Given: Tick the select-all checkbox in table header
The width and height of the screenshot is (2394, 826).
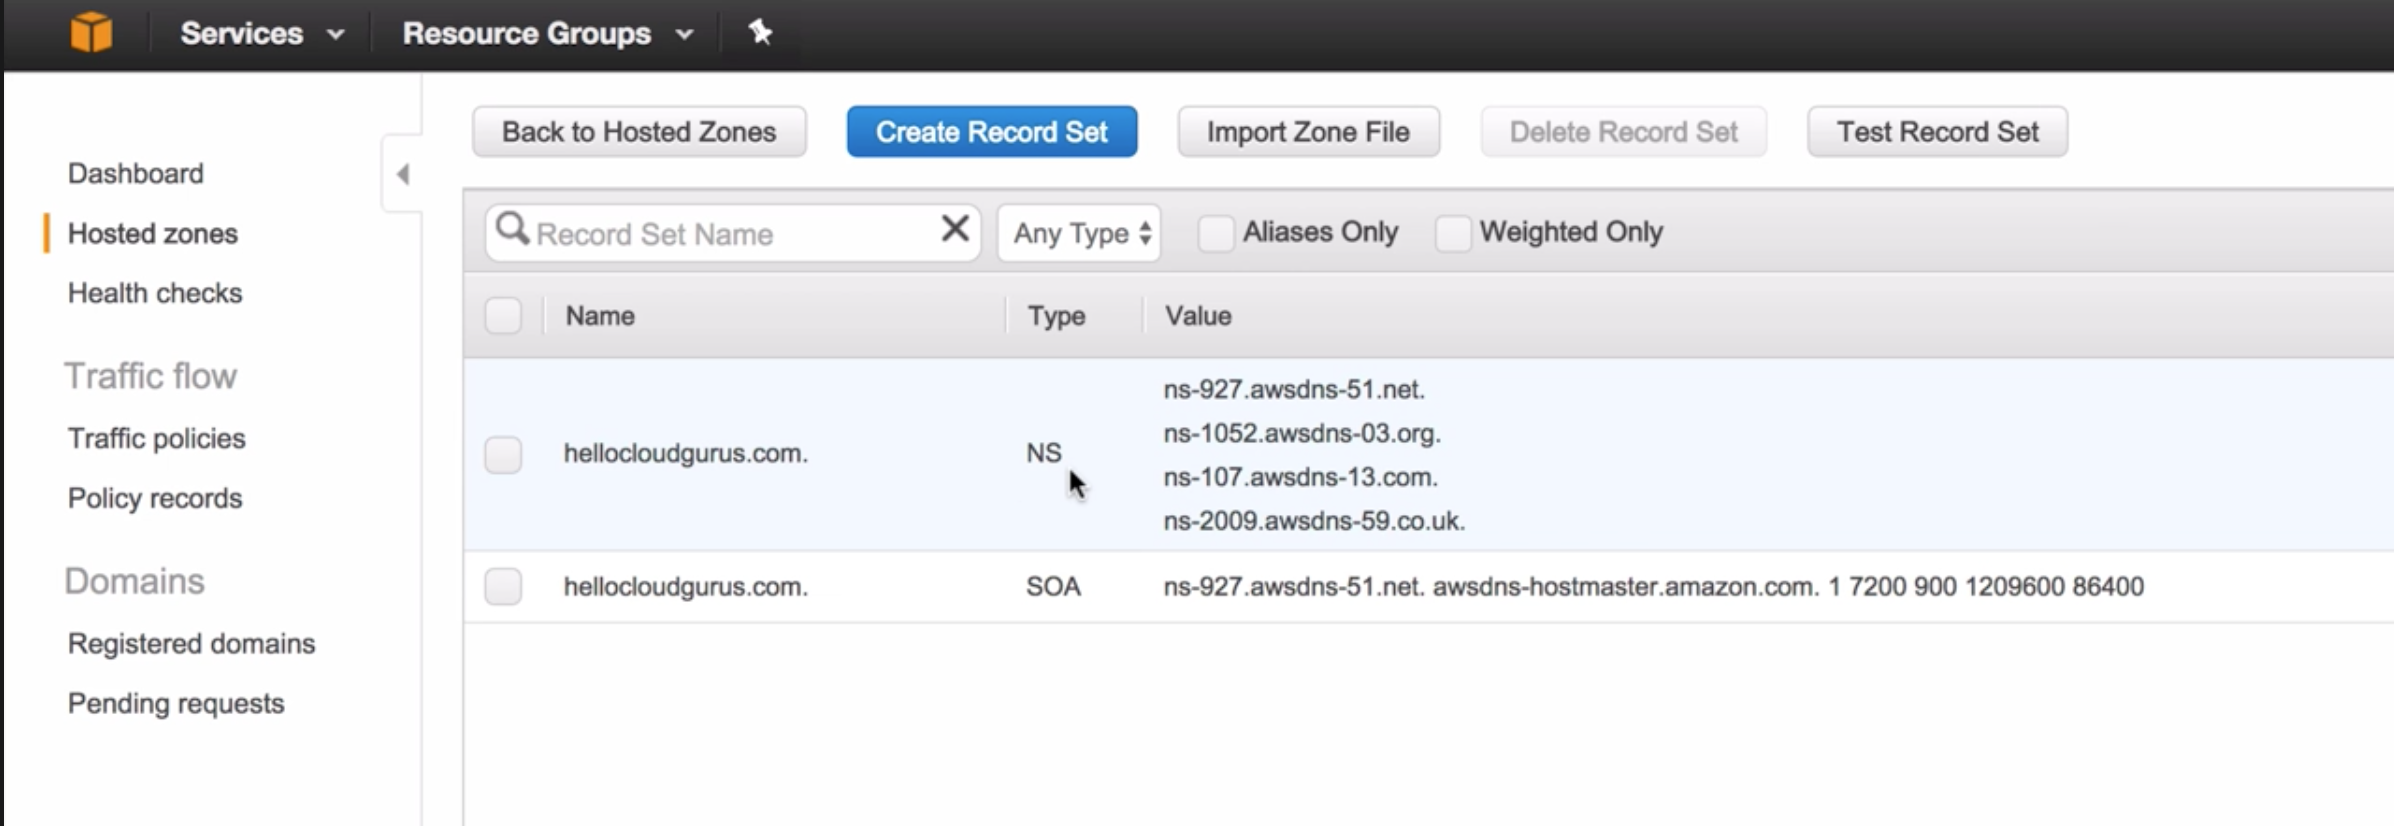Looking at the screenshot, I should 503,316.
